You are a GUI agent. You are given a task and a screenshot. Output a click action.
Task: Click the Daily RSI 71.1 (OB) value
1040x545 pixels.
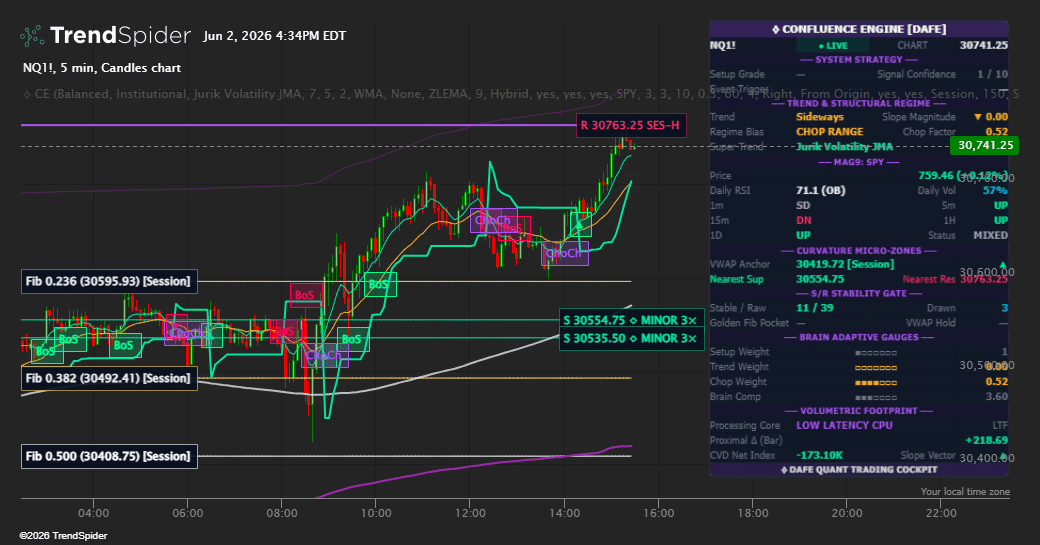tap(820, 191)
